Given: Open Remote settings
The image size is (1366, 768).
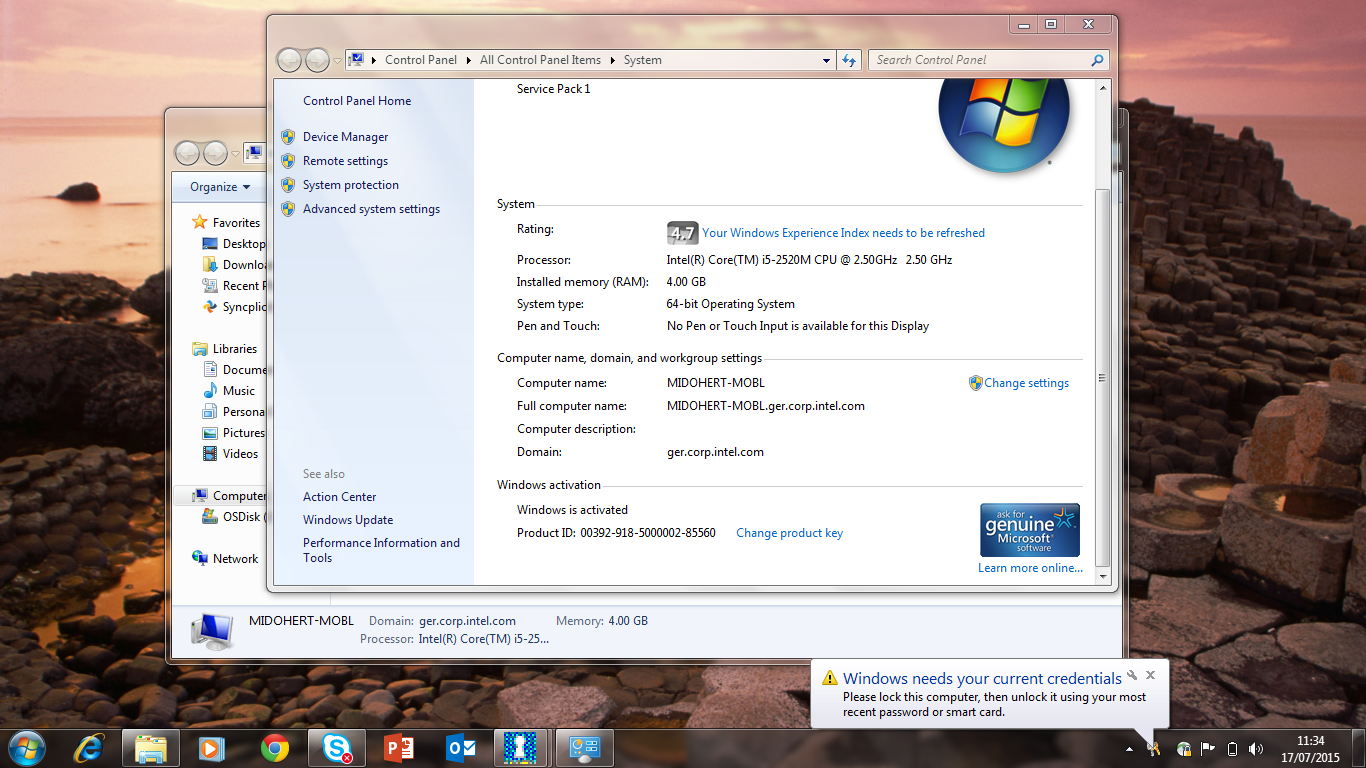Looking at the screenshot, I should pos(346,161).
